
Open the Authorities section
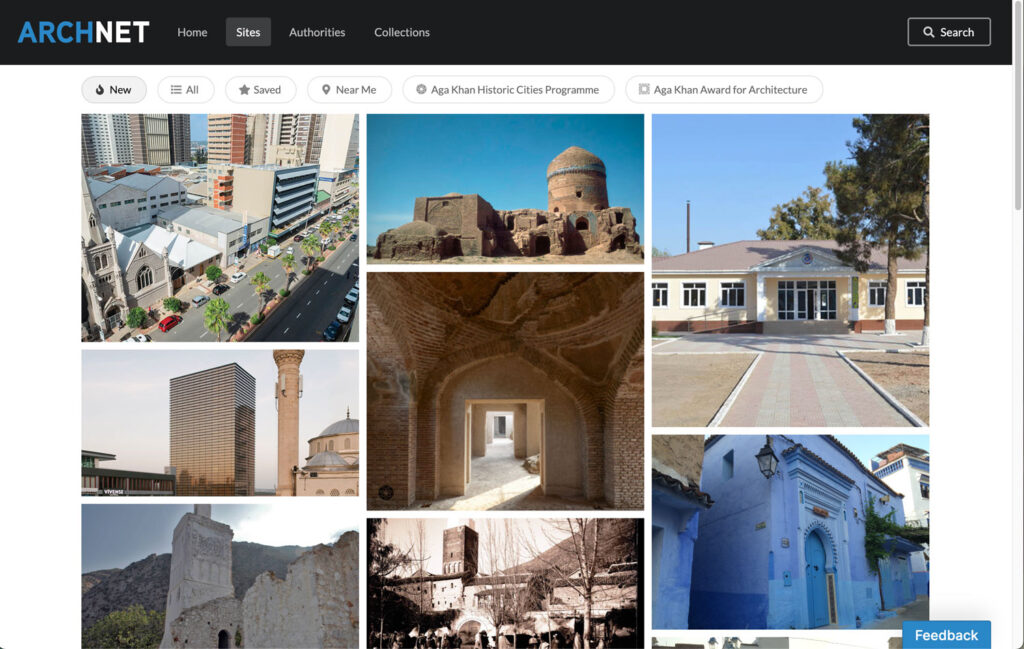tap(317, 32)
